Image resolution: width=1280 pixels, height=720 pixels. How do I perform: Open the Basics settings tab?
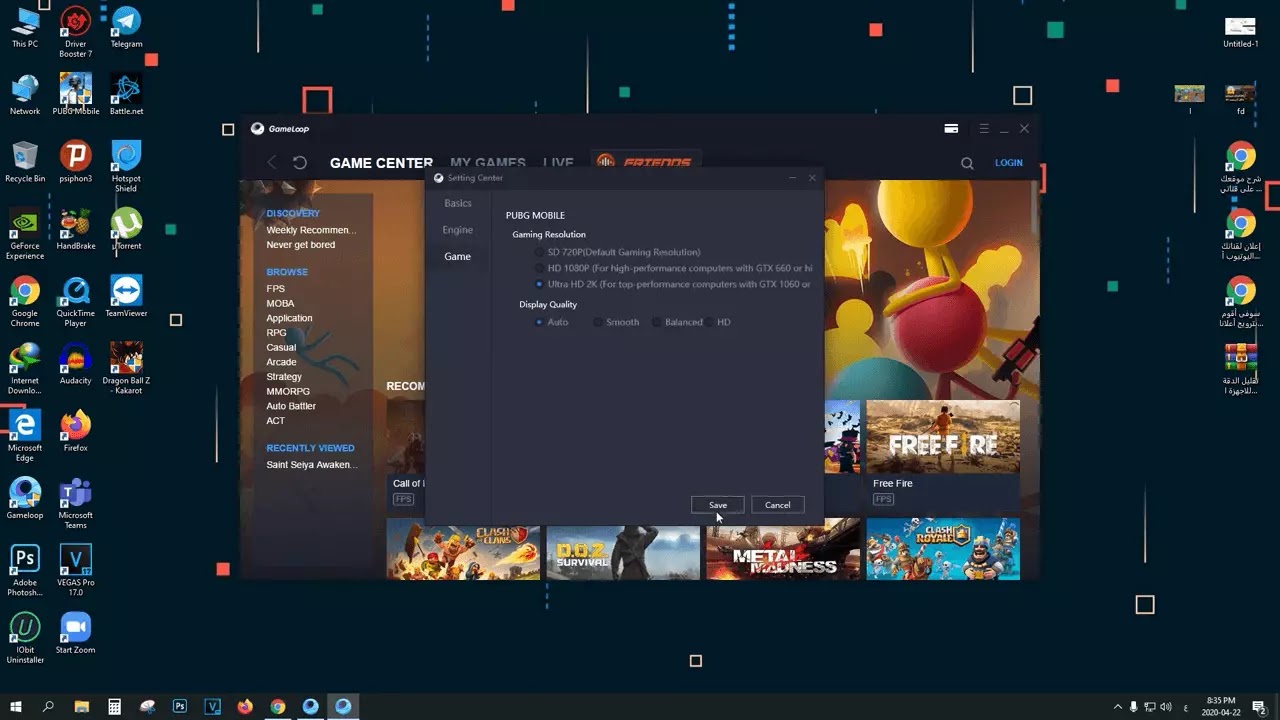(458, 203)
